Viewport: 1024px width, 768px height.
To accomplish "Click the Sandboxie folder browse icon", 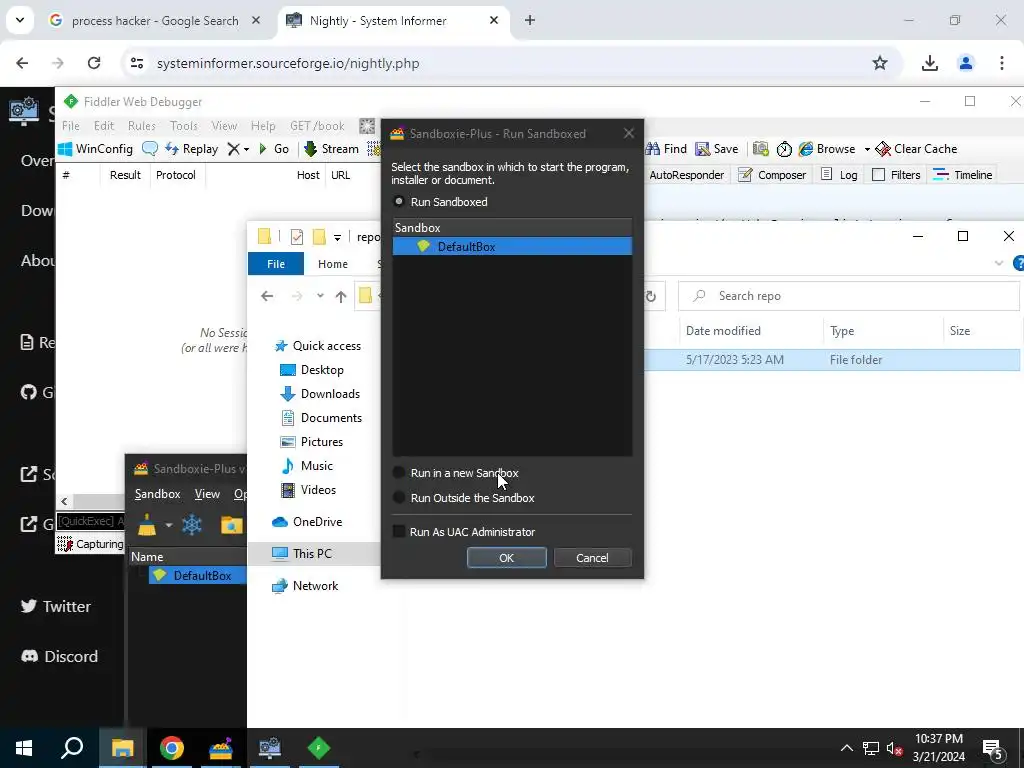I will tap(231, 525).
